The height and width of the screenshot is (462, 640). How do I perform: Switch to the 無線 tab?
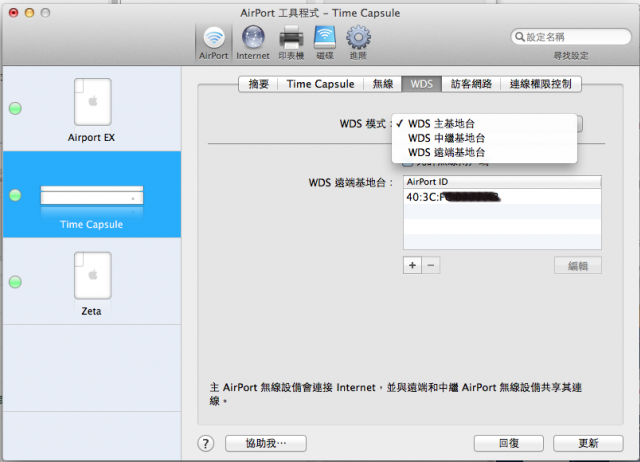[x=382, y=84]
